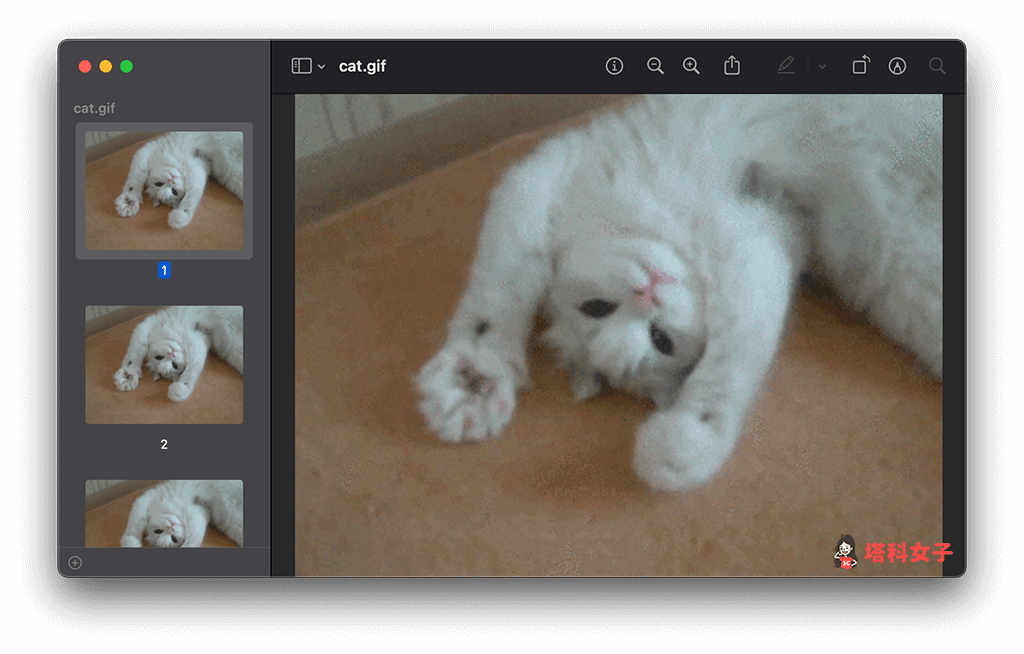Image resolution: width=1024 pixels, height=654 pixels.
Task: Select frame 2 thumbnail in sidebar
Action: pos(164,364)
